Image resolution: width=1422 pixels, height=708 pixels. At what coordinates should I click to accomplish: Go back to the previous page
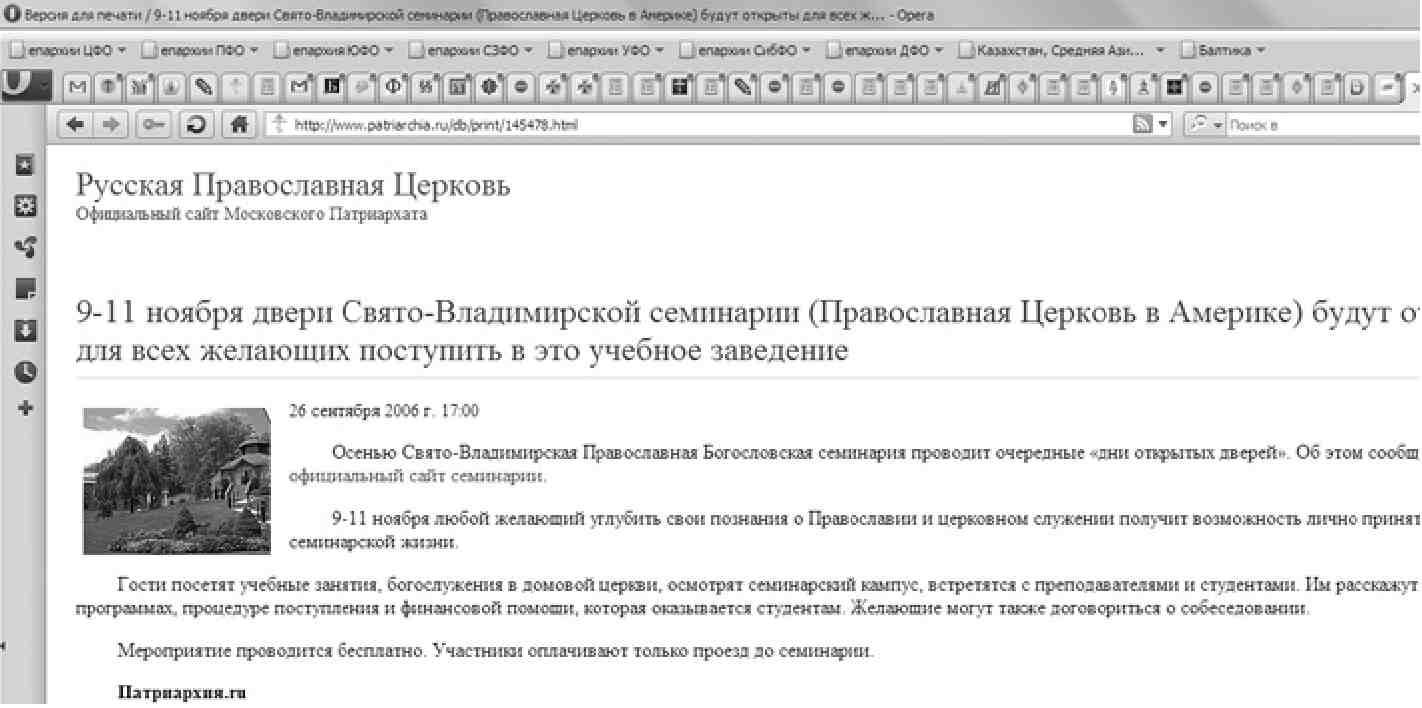coord(76,125)
